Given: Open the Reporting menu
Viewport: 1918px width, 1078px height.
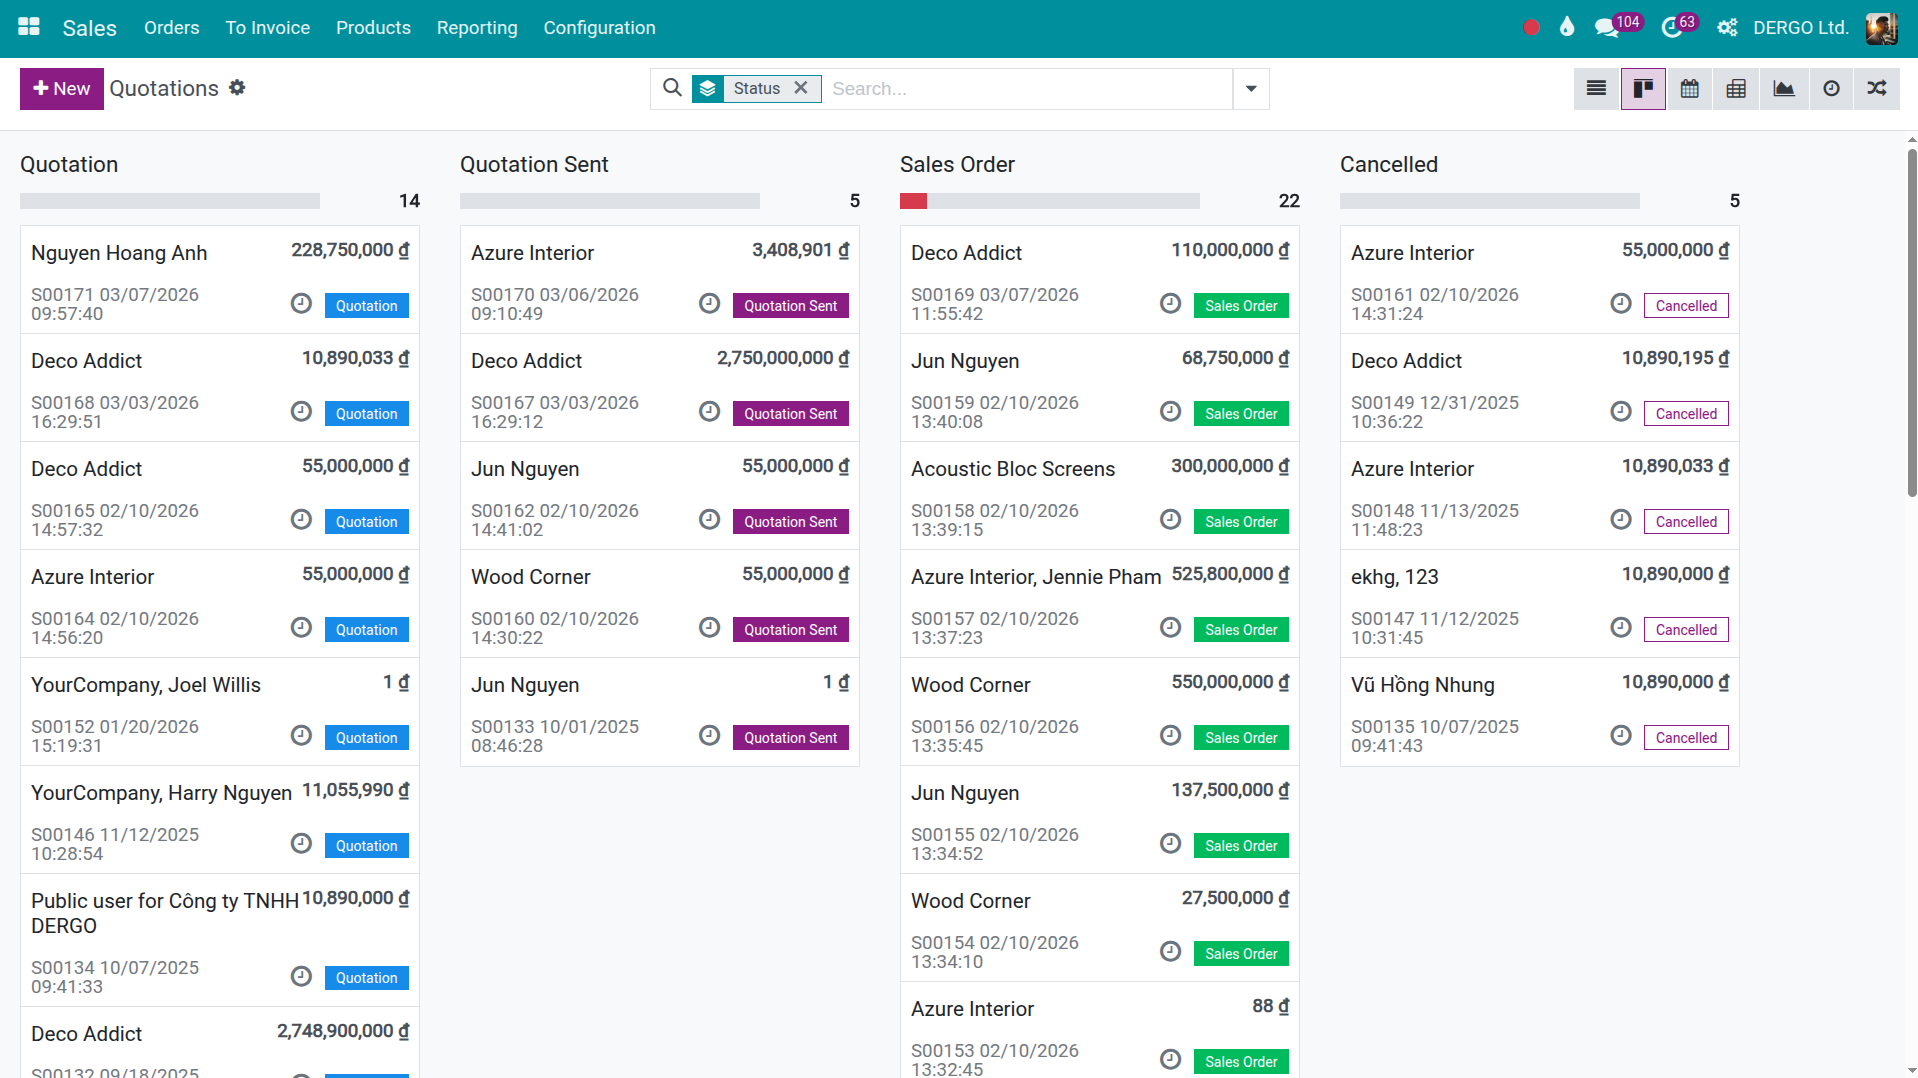Looking at the screenshot, I should tap(477, 28).
